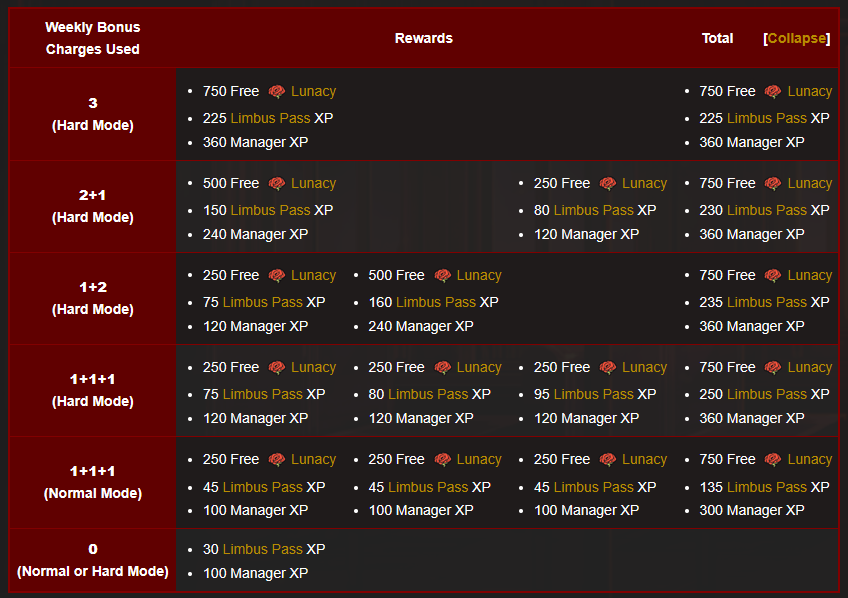Image resolution: width=848 pixels, height=598 pixels.
Task: Open Lunacy link after 250 Free in 2+1 row
Action: pos(645,183)
